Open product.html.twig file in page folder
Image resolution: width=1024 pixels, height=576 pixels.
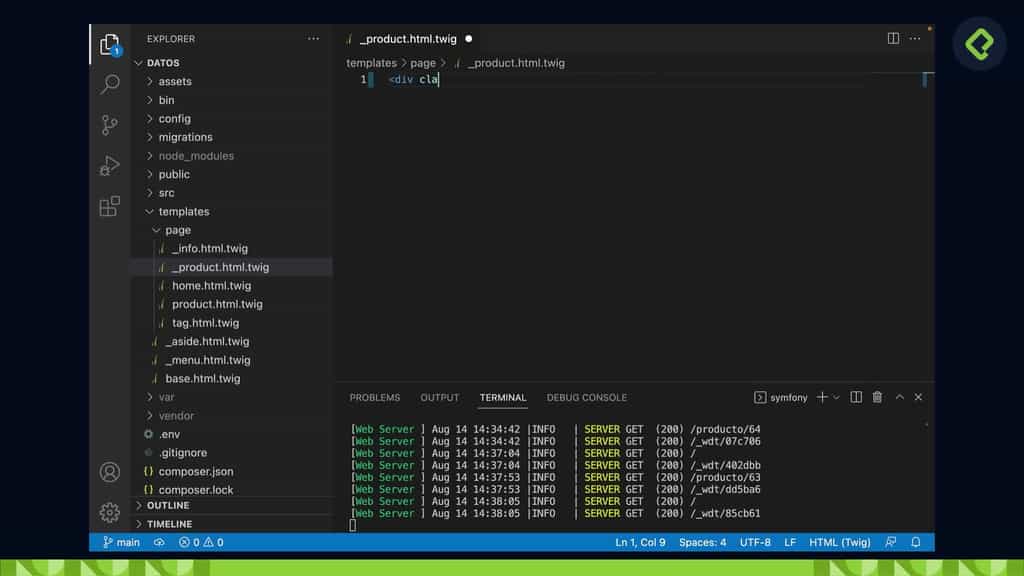pos(217,304)
